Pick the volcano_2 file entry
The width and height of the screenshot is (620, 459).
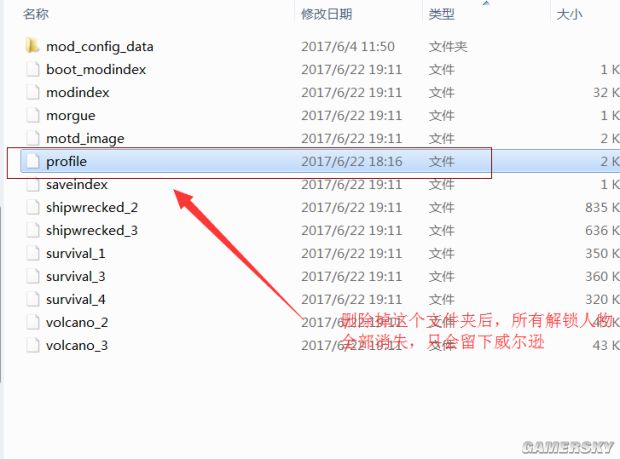click(x=77, y=322)
